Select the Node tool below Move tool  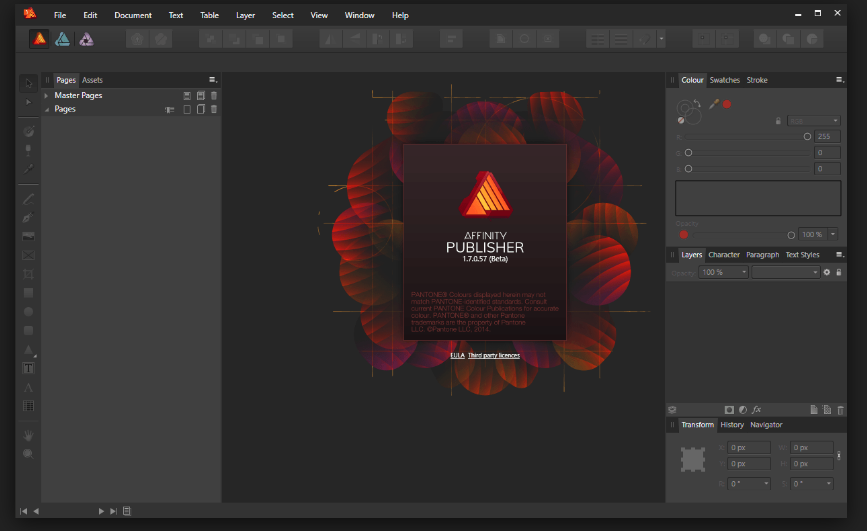29,102
